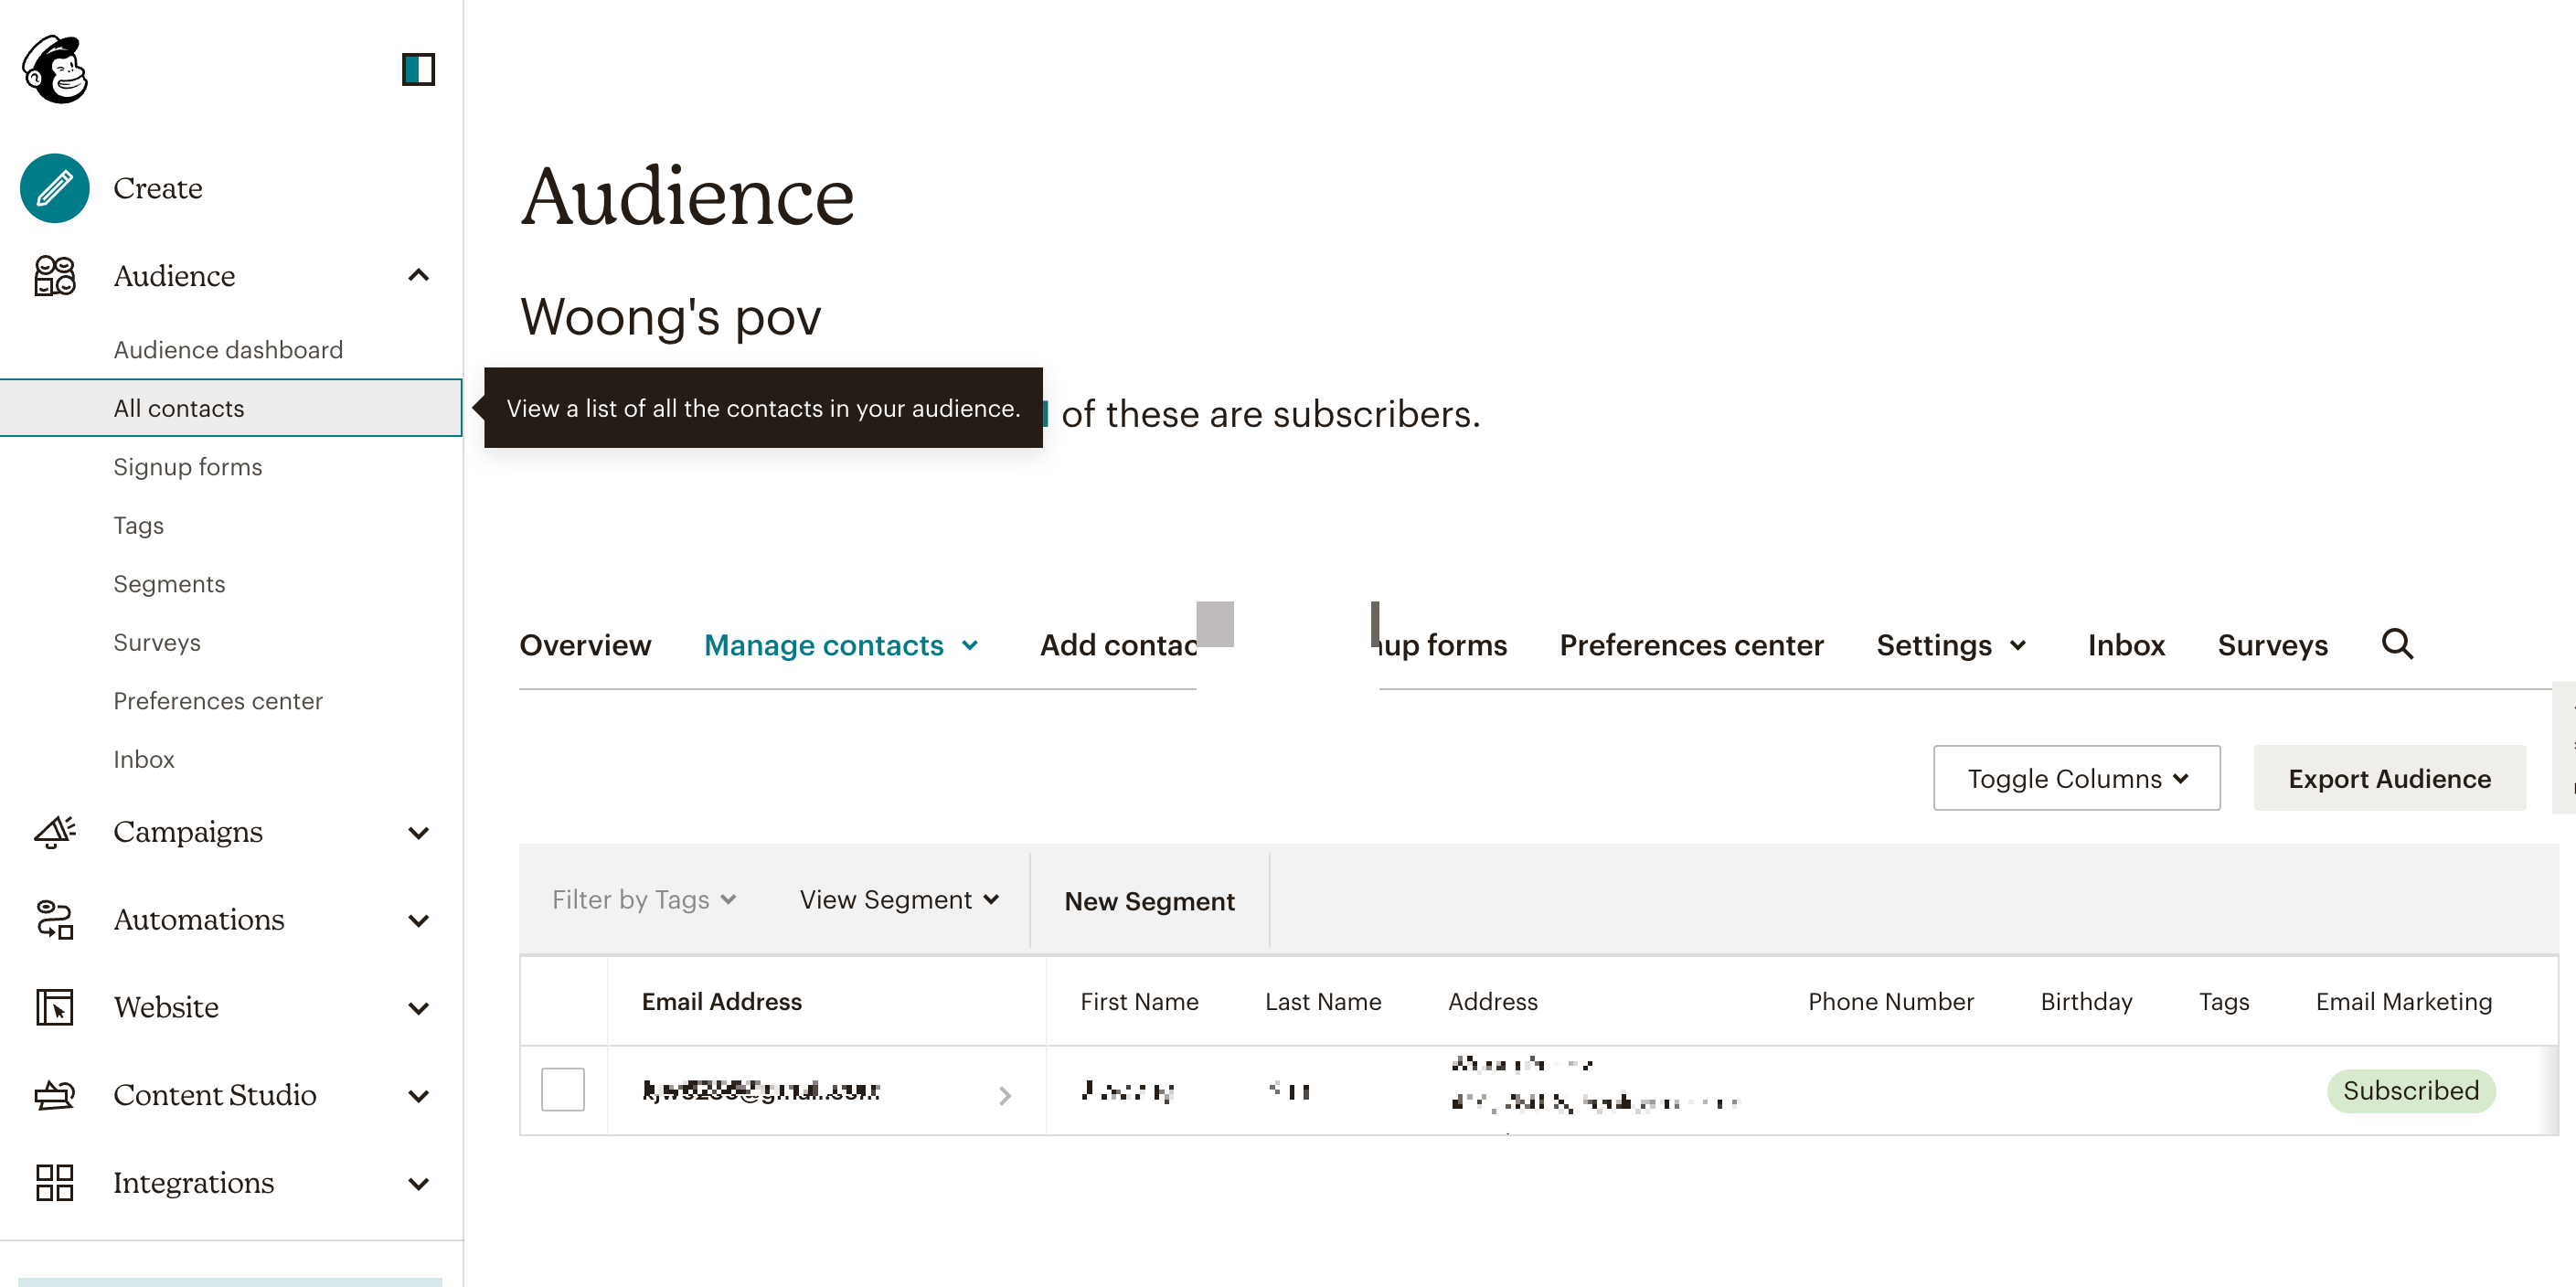Click the Automations icon in sidebar
Image resolution: width=2576 pixels, height=1287 pixels.
pos(55,919)
